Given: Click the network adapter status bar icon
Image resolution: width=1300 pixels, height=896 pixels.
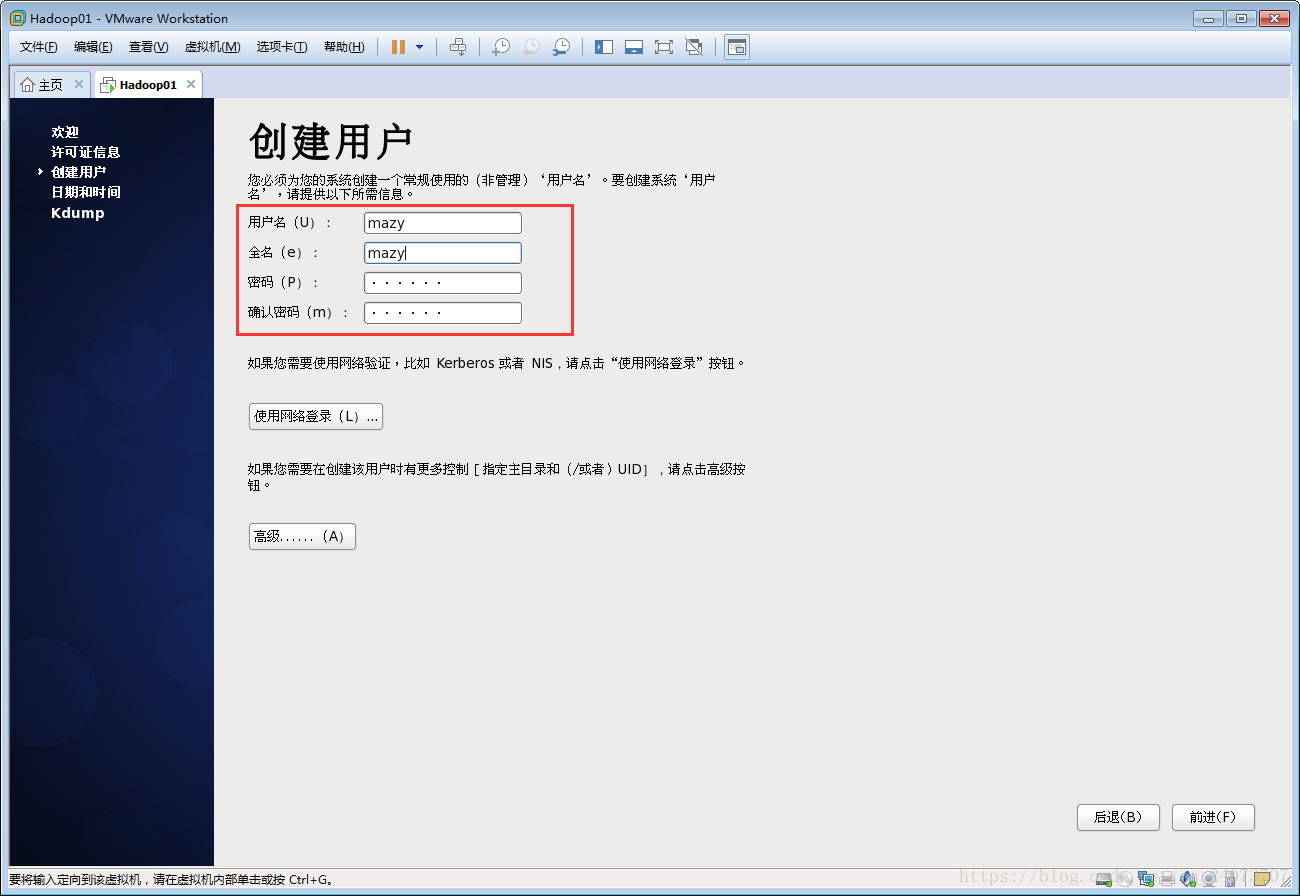Looking at the screenshot, I should (x=1146, y=879).
